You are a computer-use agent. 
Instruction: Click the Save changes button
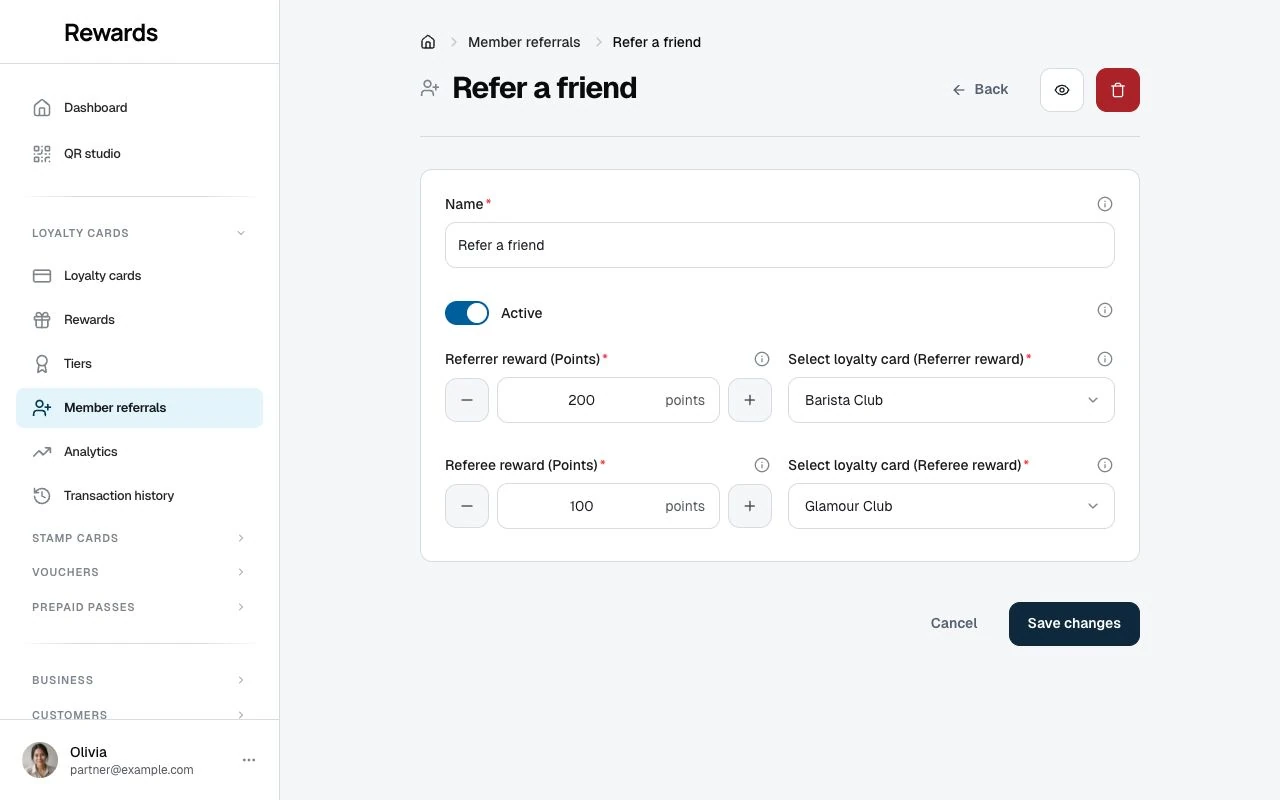pyautogui.click(x=1074, y=624)
